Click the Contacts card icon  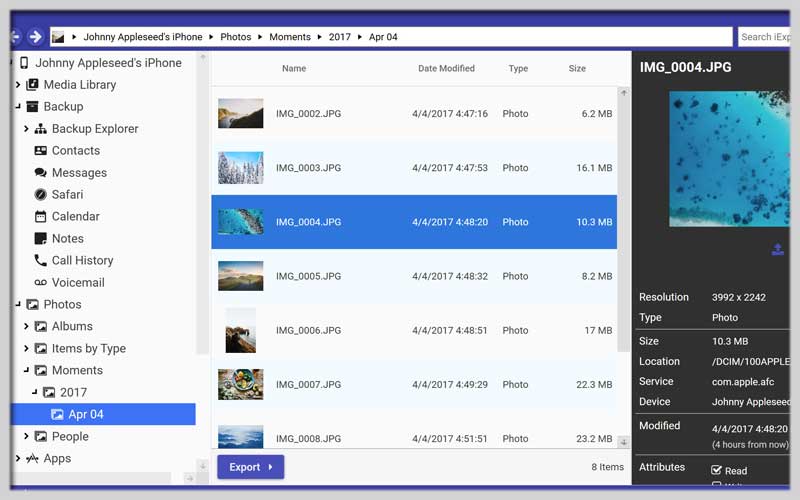(40, 151)
